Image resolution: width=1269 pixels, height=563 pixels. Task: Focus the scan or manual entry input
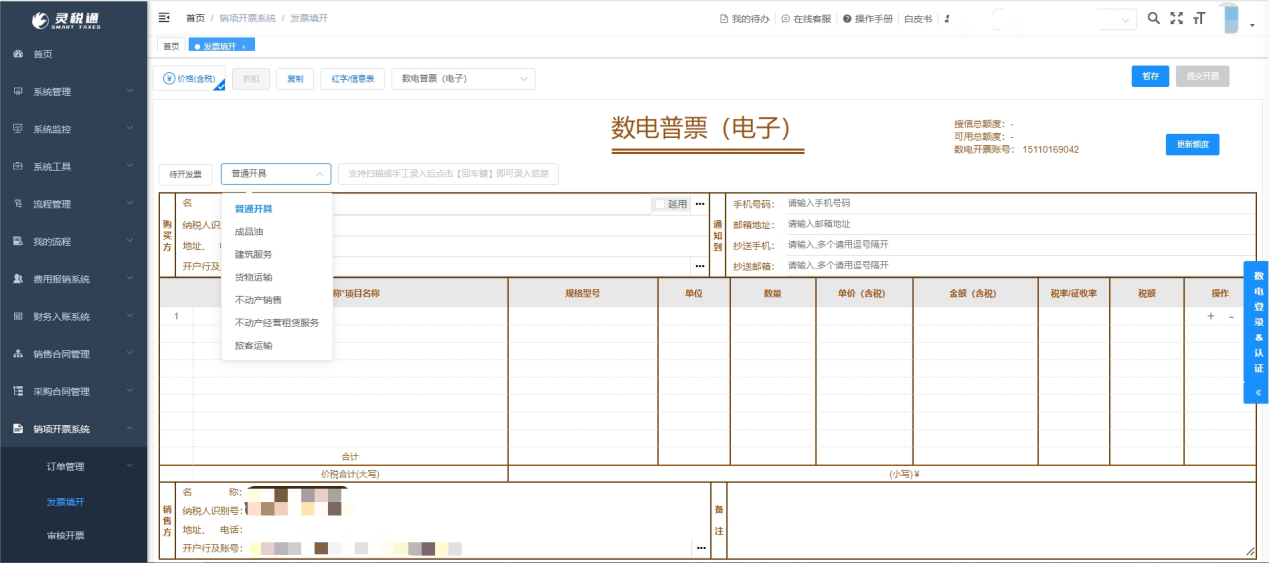coord(448,174)
